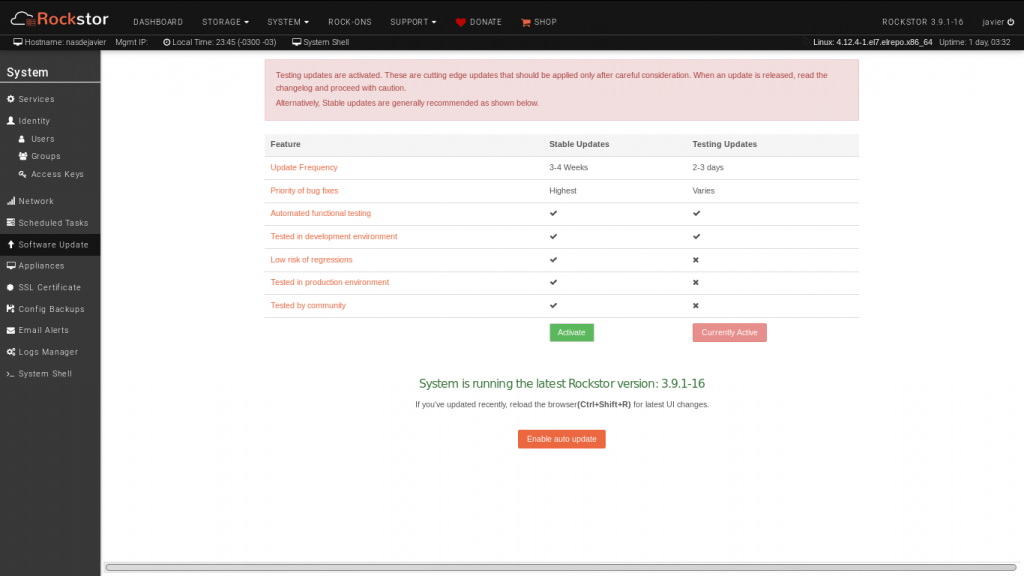Viewport: 1024px width, 576px height.
Task: Click the Services gear icon in sidebar
Action: coord(10,99)
